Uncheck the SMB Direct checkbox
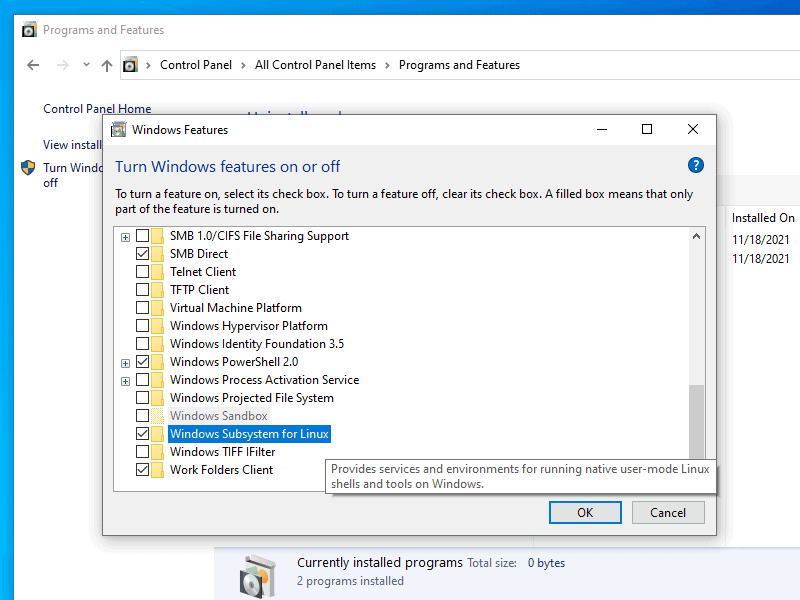800x600 pixels. tap(142, 254)
